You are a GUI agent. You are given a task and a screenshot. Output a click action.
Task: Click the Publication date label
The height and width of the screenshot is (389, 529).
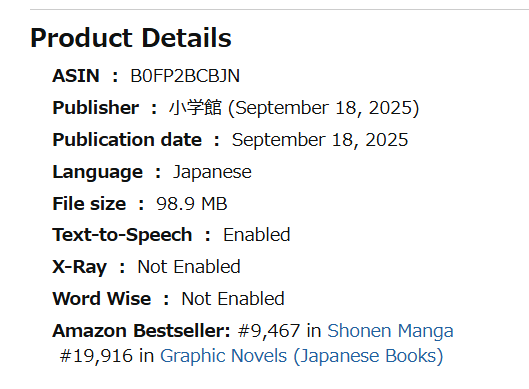click(x=127, y=140)
